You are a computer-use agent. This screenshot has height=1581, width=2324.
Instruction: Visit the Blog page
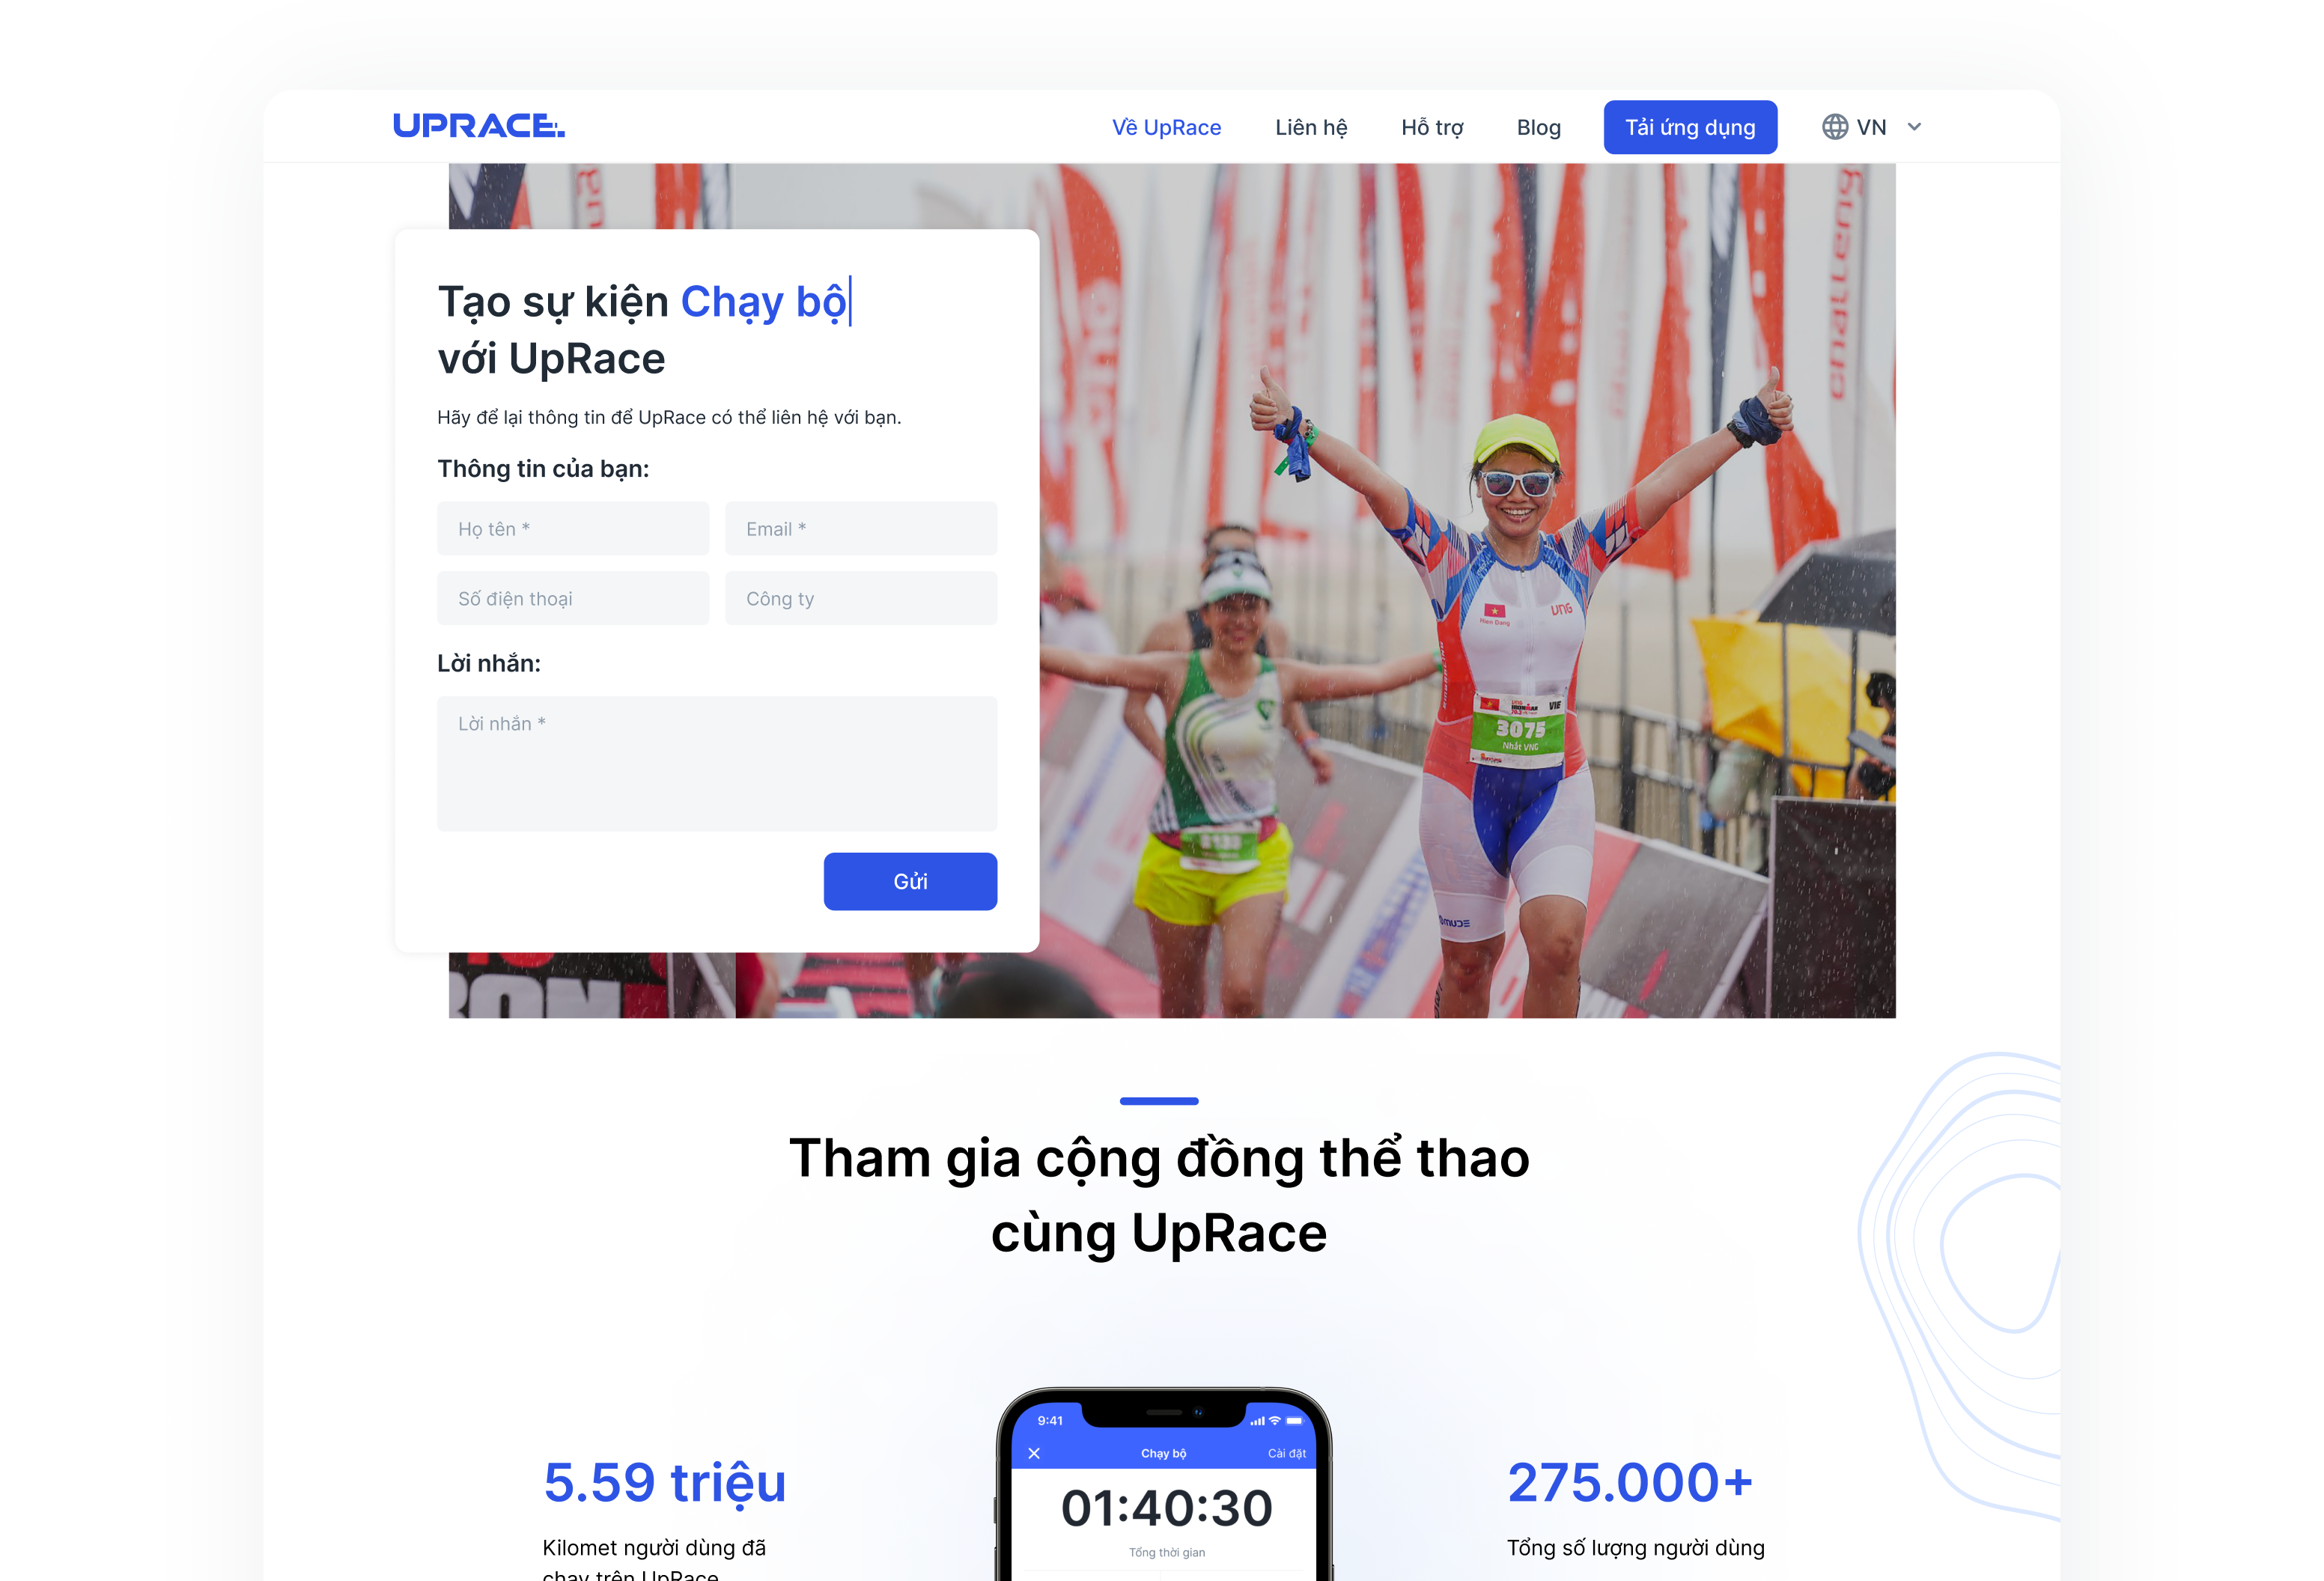click(1538, 127)
